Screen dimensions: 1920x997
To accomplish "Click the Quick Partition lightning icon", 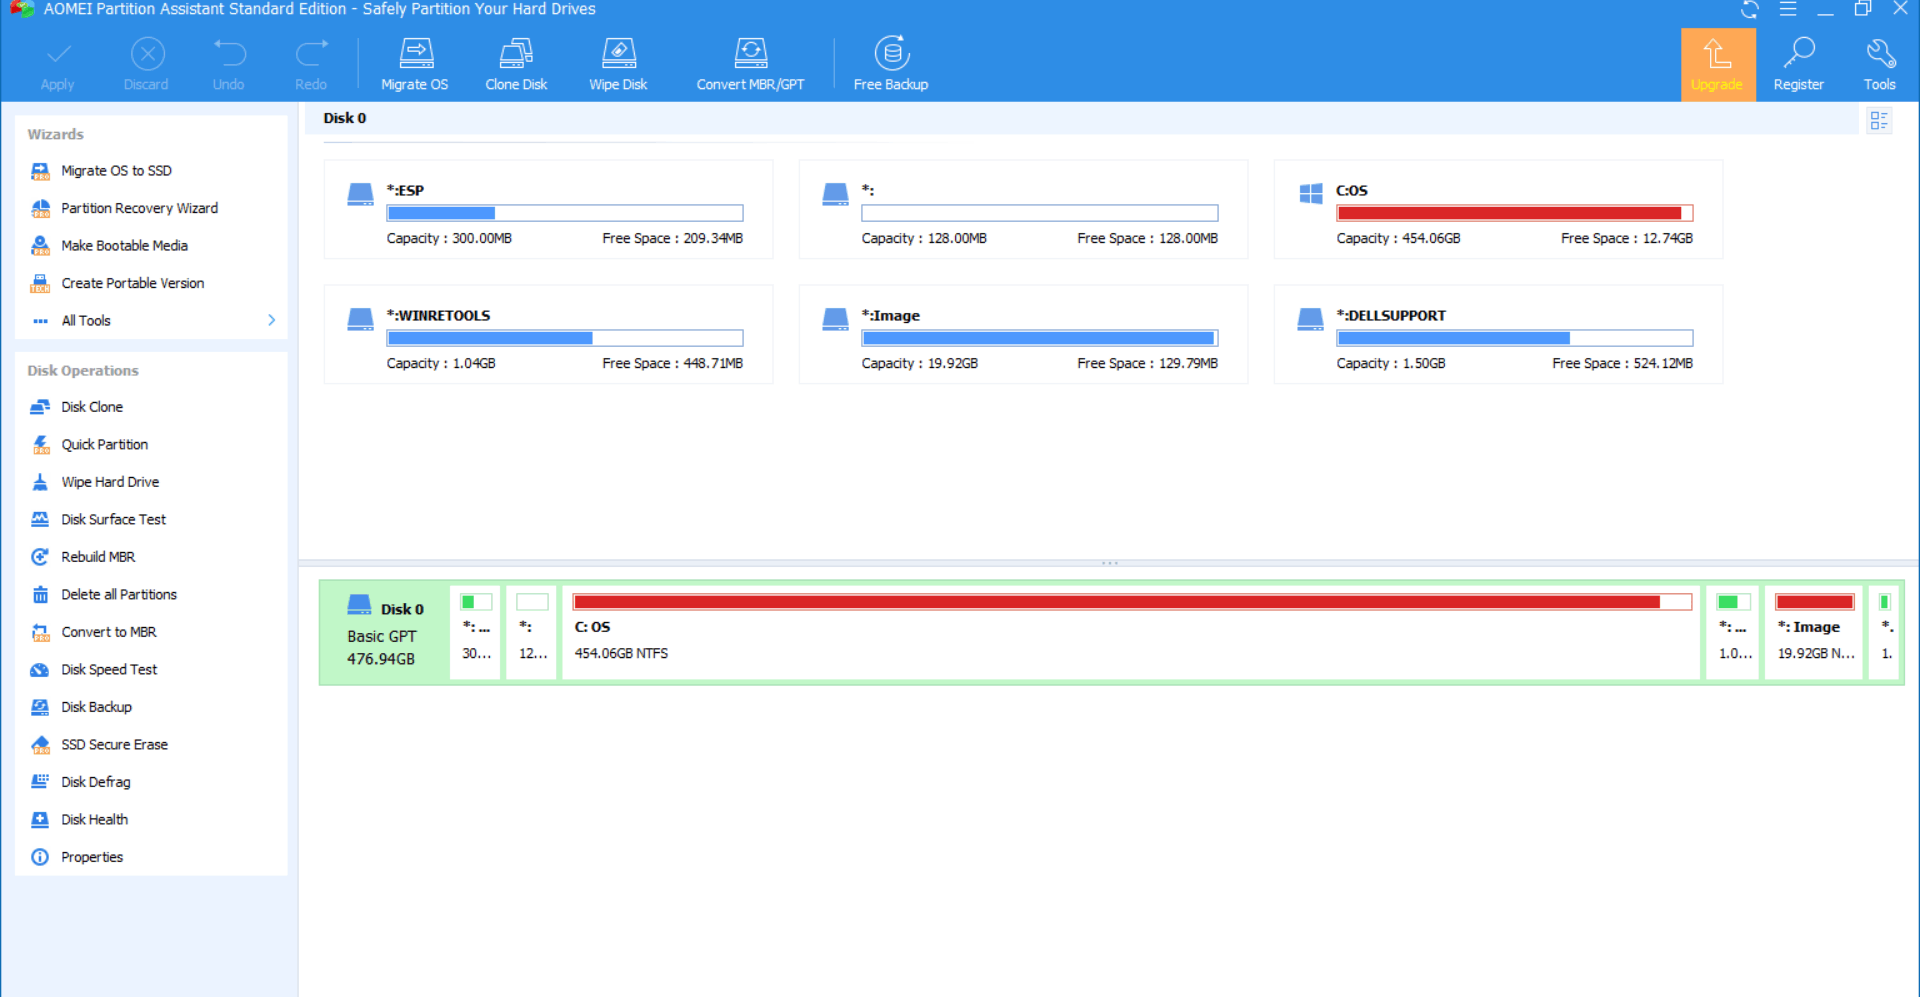I will tap(40, 445).
